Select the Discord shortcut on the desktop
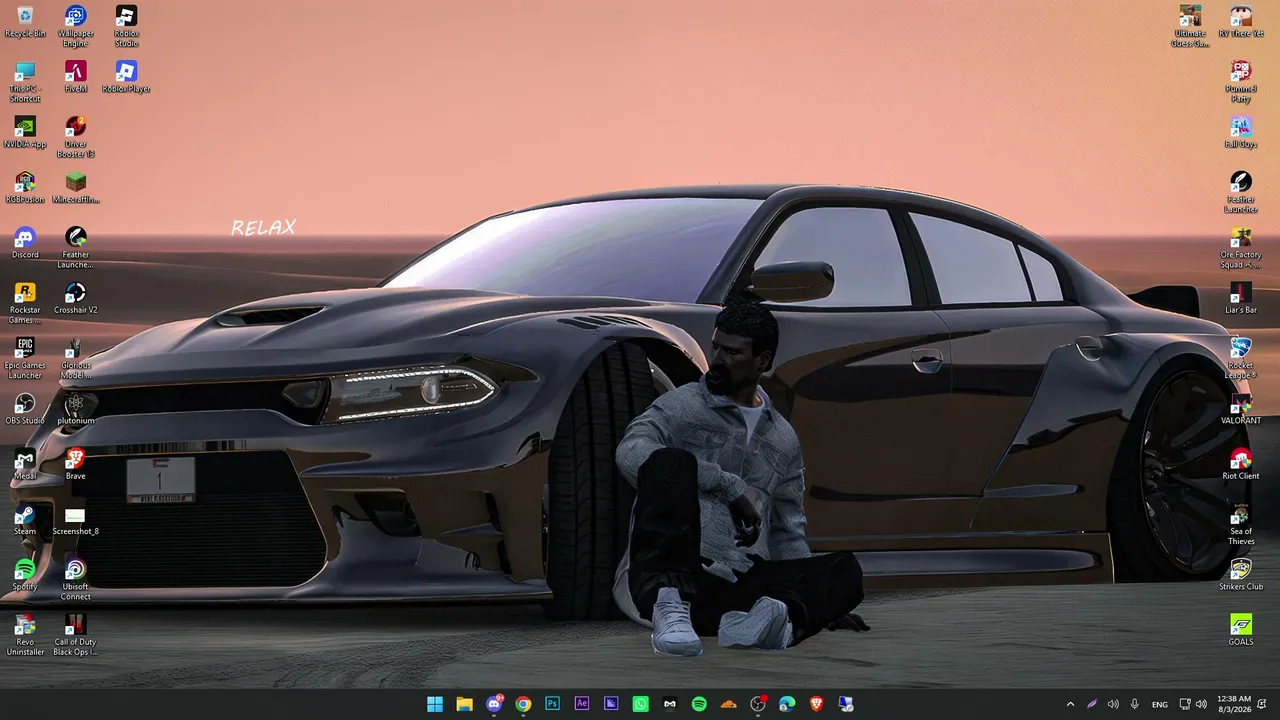Screen dimensions: 1280x720 tap(25, 242)
